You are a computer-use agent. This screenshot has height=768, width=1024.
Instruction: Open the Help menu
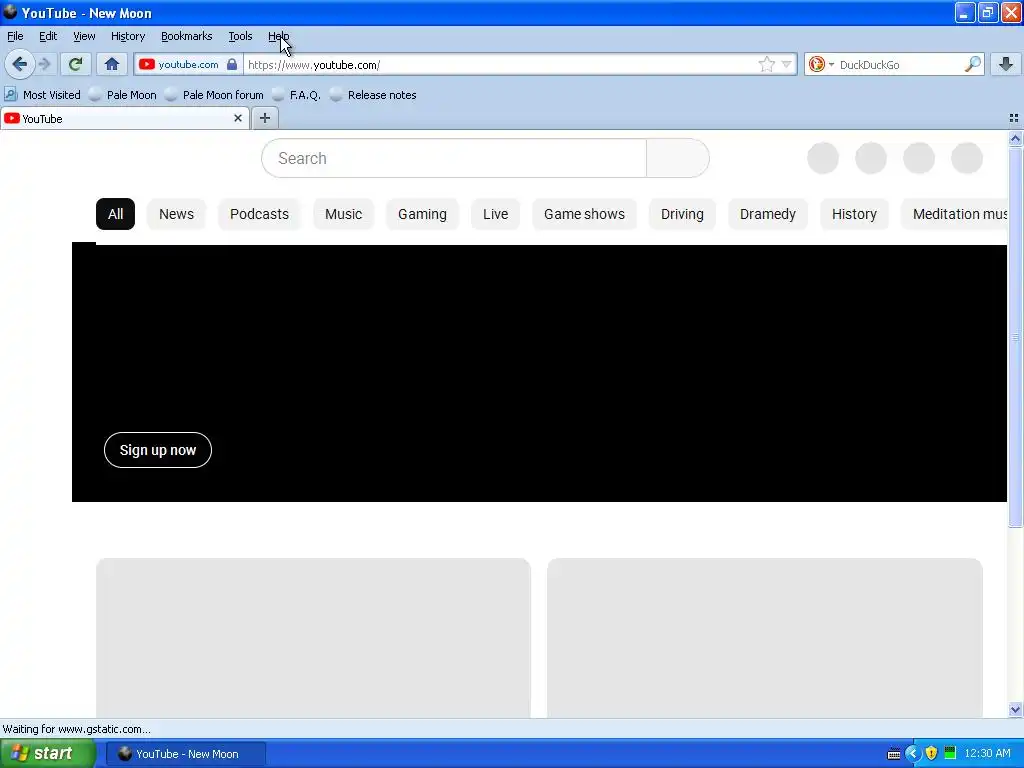[x=278, y=36]
